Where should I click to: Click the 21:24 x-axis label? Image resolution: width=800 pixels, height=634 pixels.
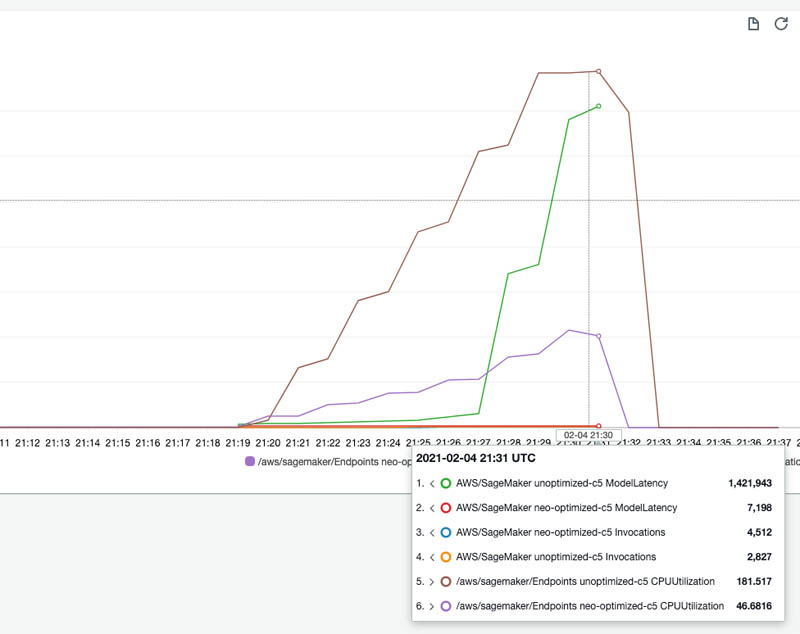click(388, 443)
